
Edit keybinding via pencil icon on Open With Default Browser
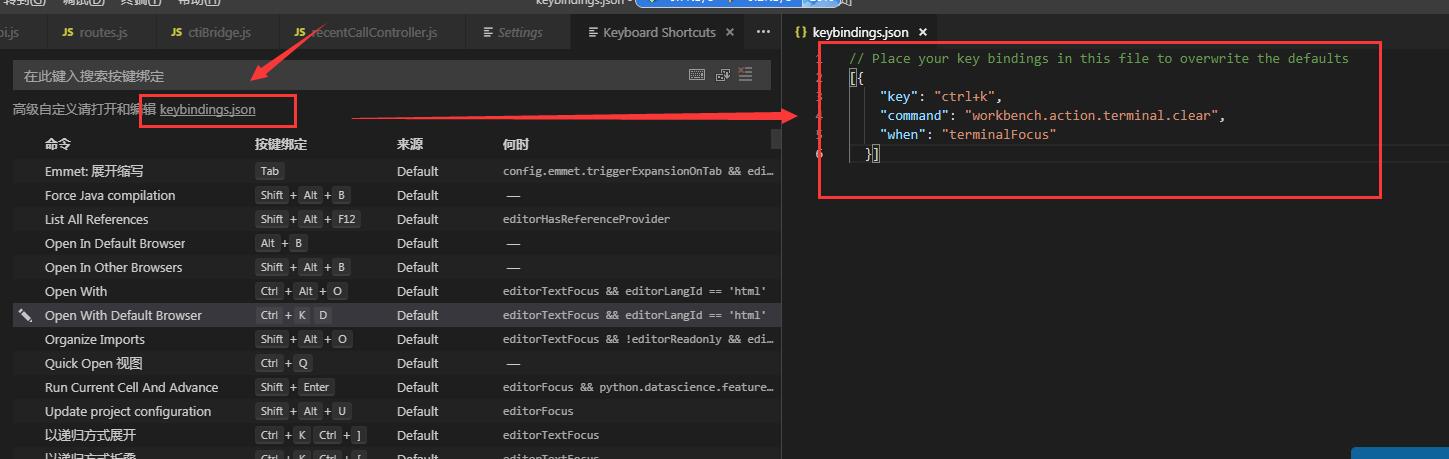pos(25,315)
